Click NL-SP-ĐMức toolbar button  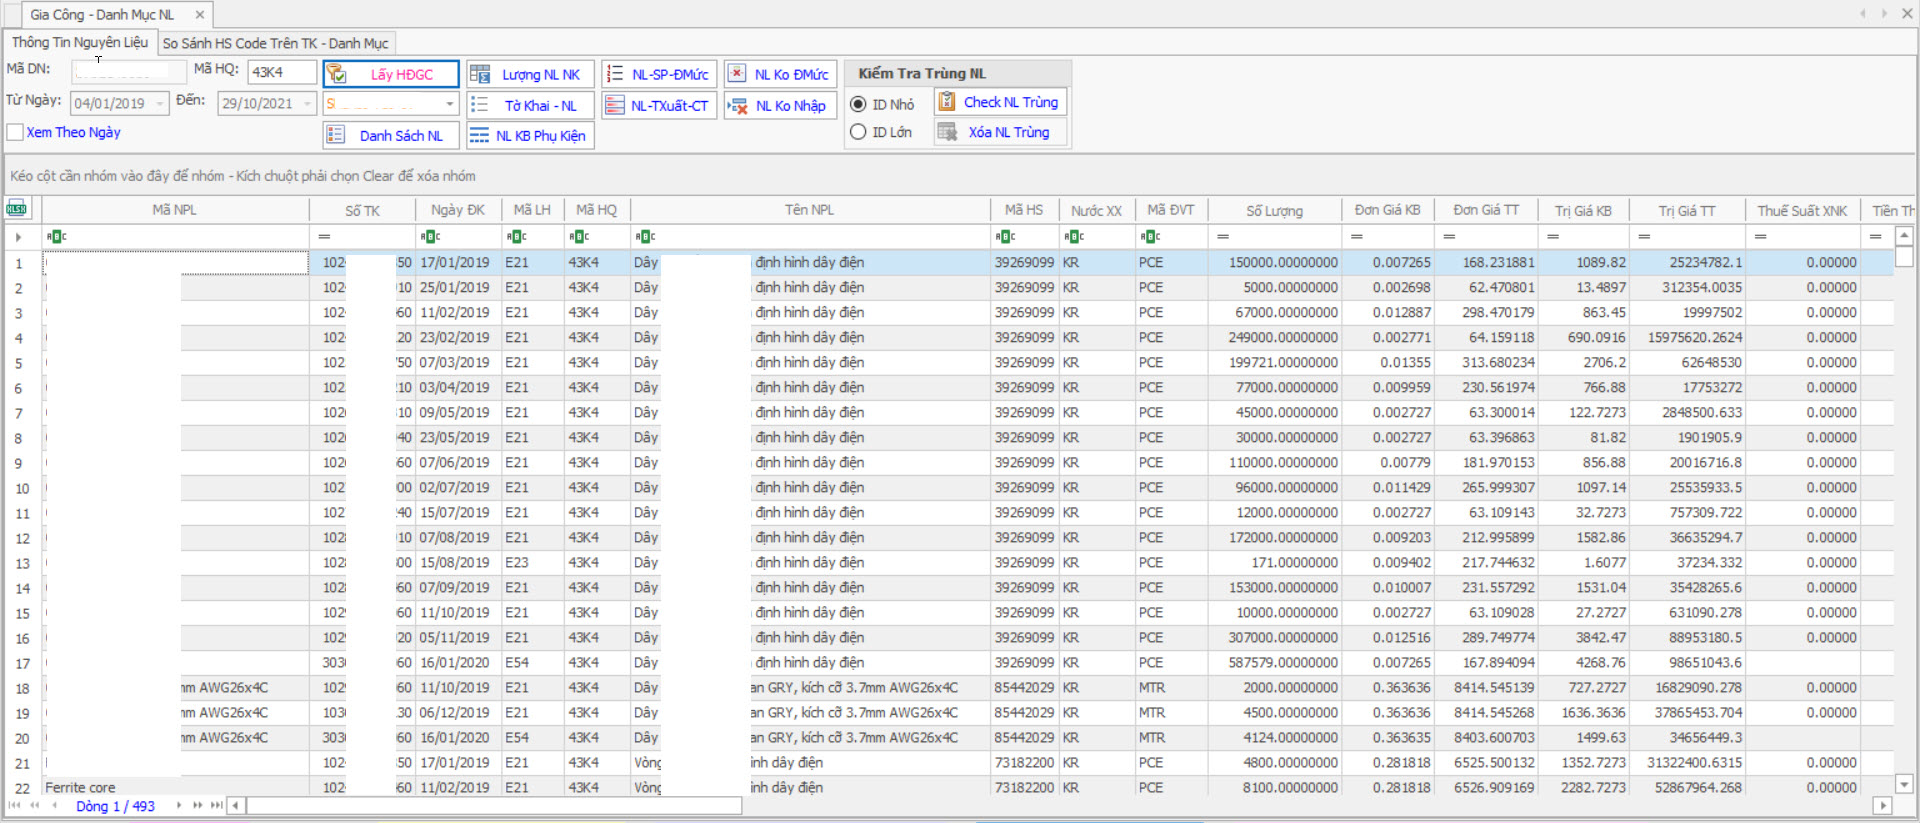pyautogui.click(x=659, y=74)
